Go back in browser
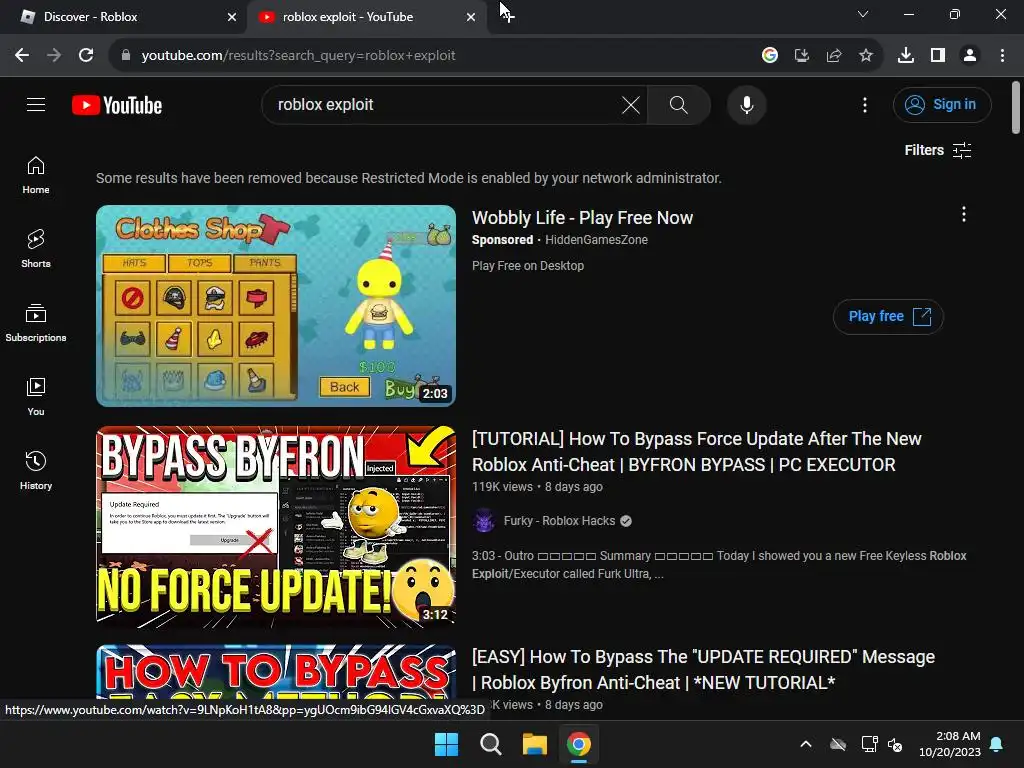 (x=22, y=56)
